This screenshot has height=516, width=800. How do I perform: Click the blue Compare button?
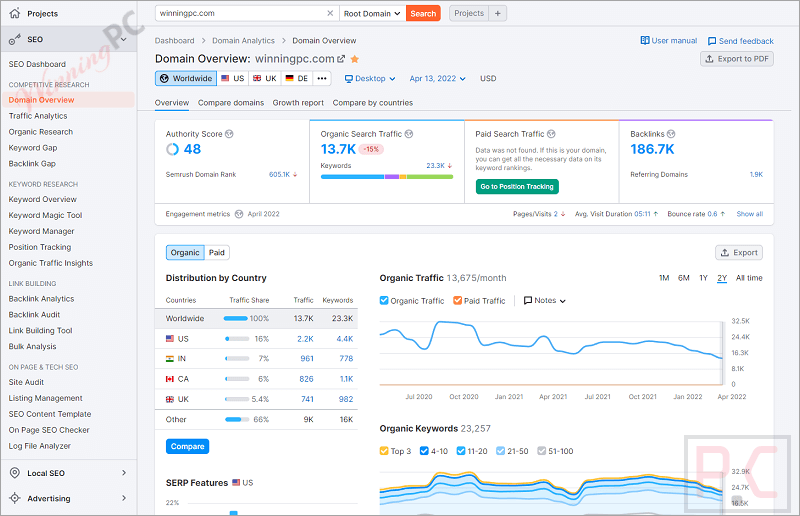pos(187,446)
